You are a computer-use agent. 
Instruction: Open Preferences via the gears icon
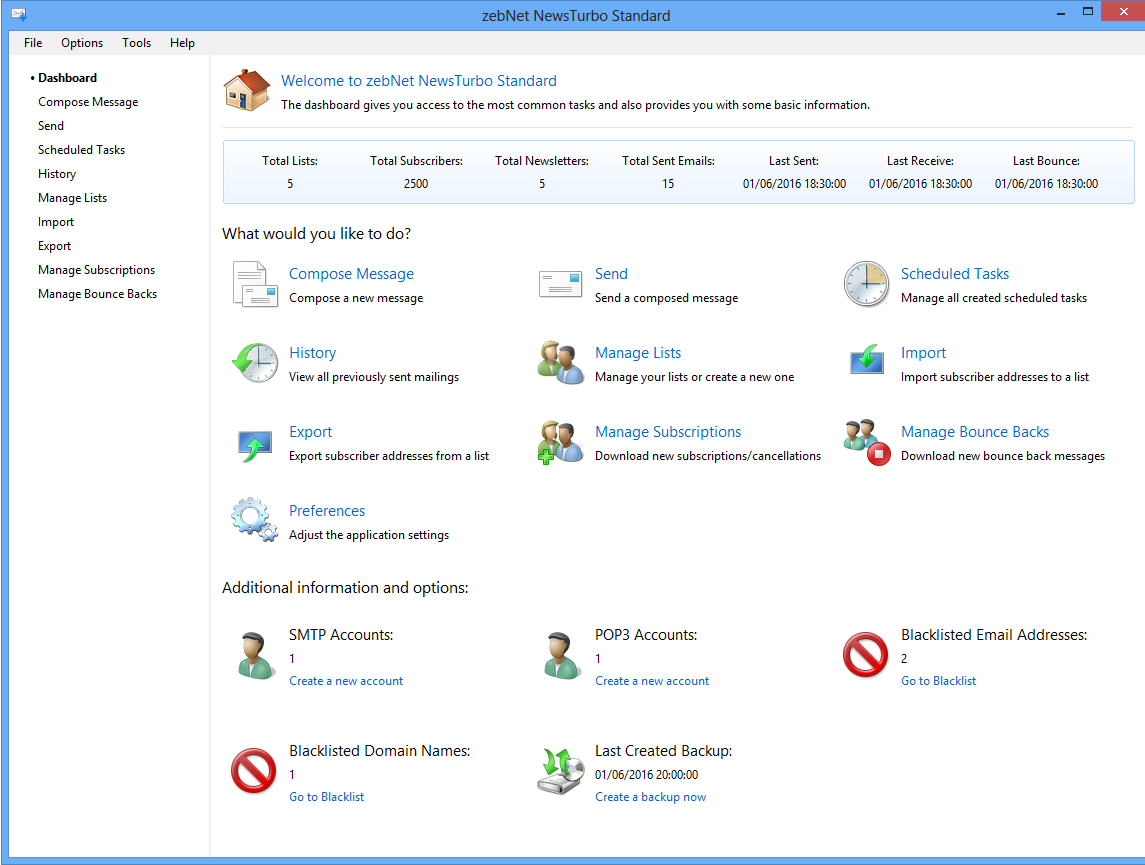254,521
